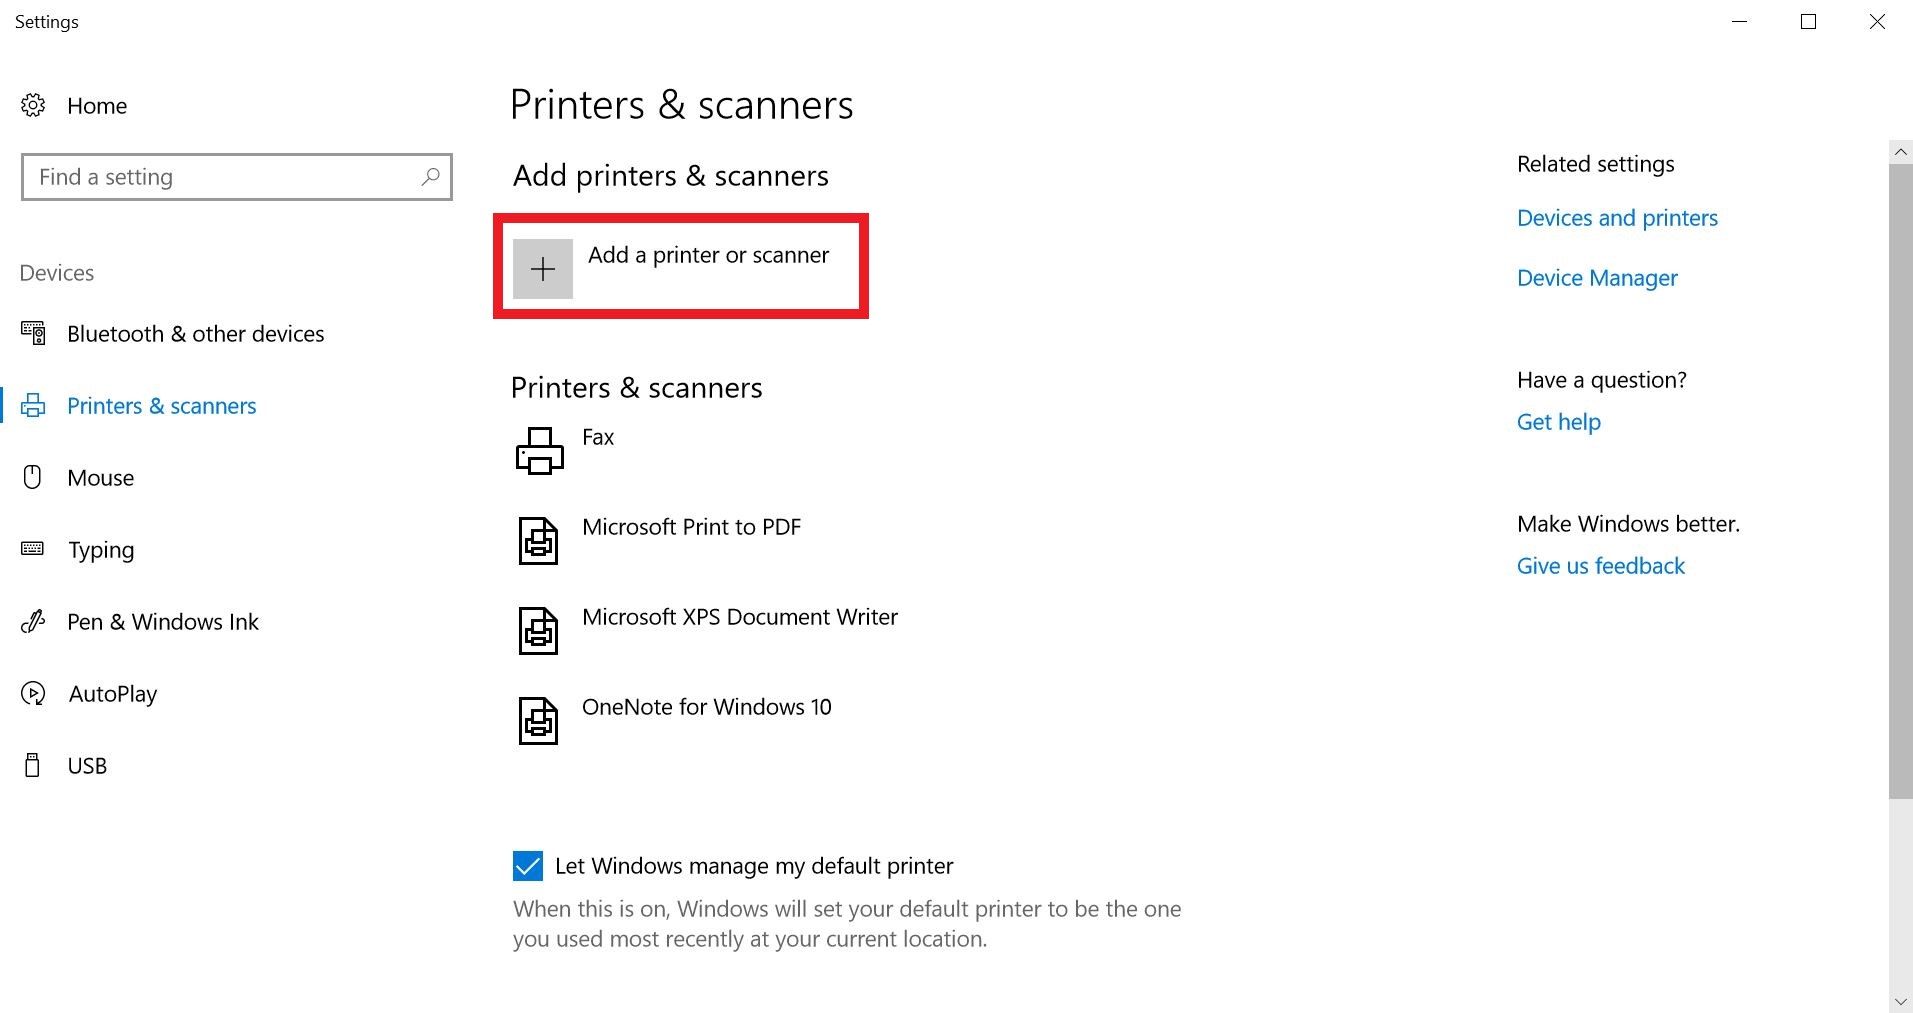Select the Fax printer icon
Image resolution: width=1913 pixels, height=1013 pixels.
pos(539,450)
